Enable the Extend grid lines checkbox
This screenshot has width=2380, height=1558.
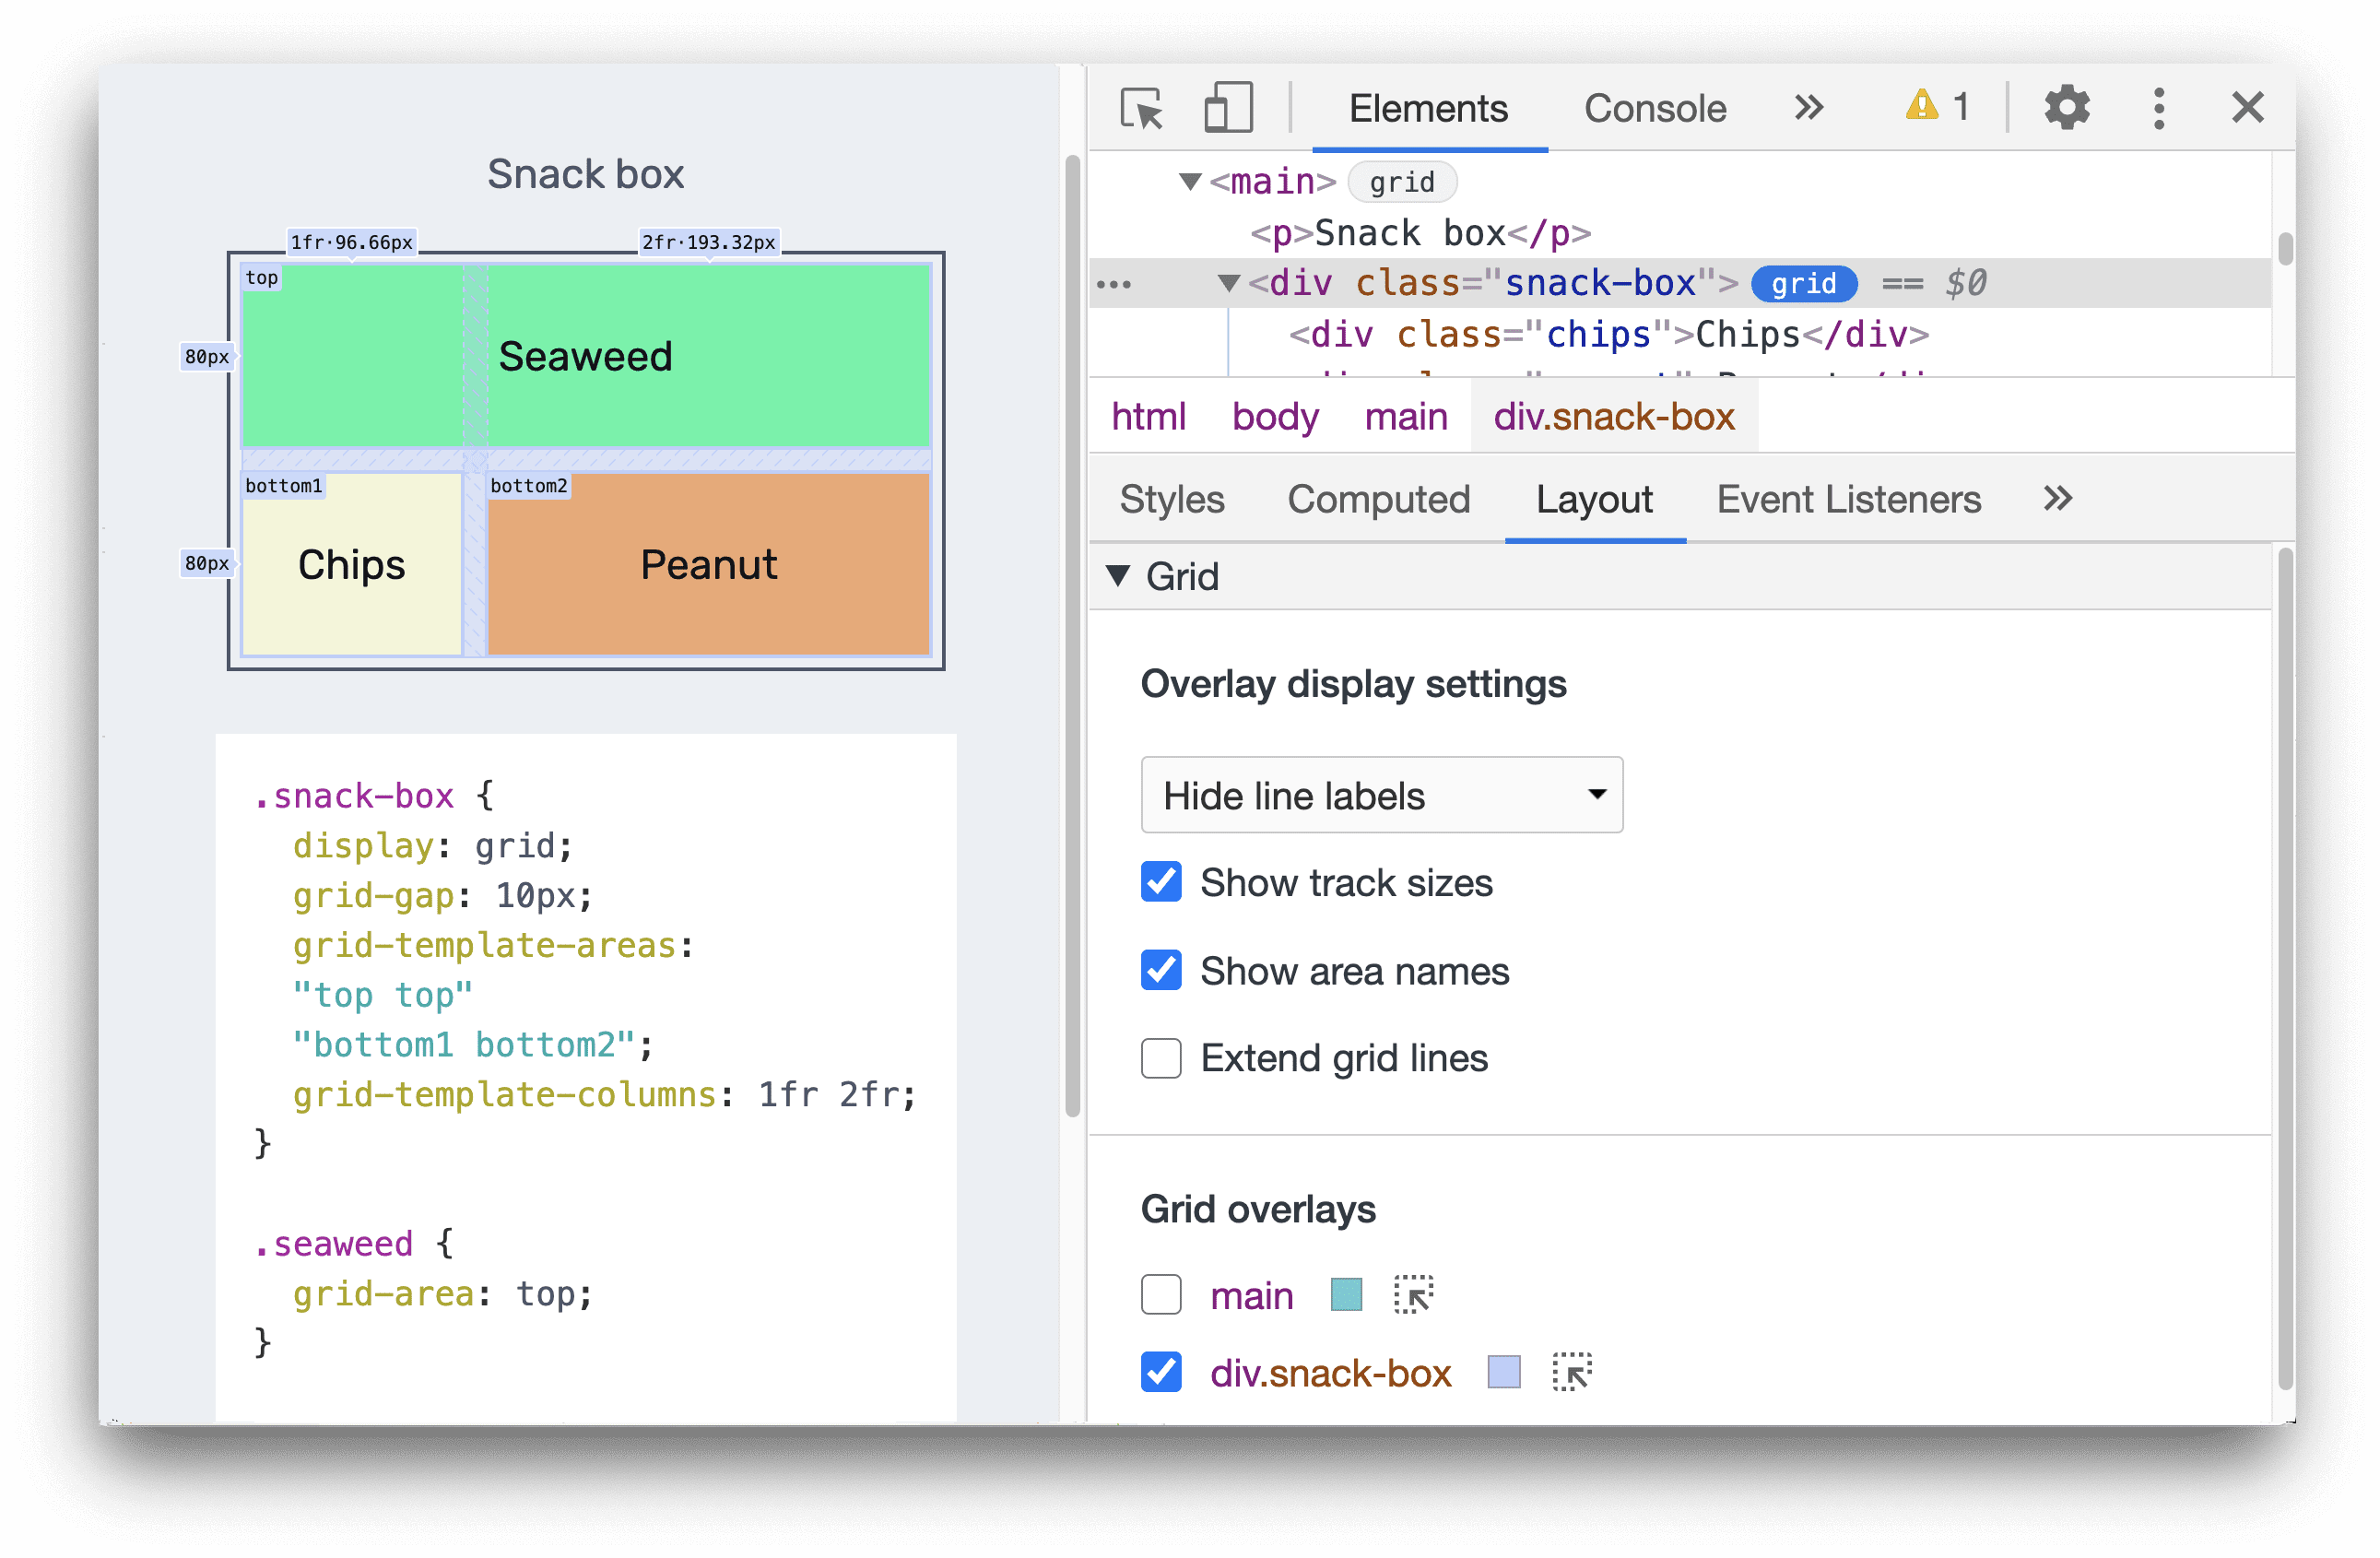[1156, 1059]
